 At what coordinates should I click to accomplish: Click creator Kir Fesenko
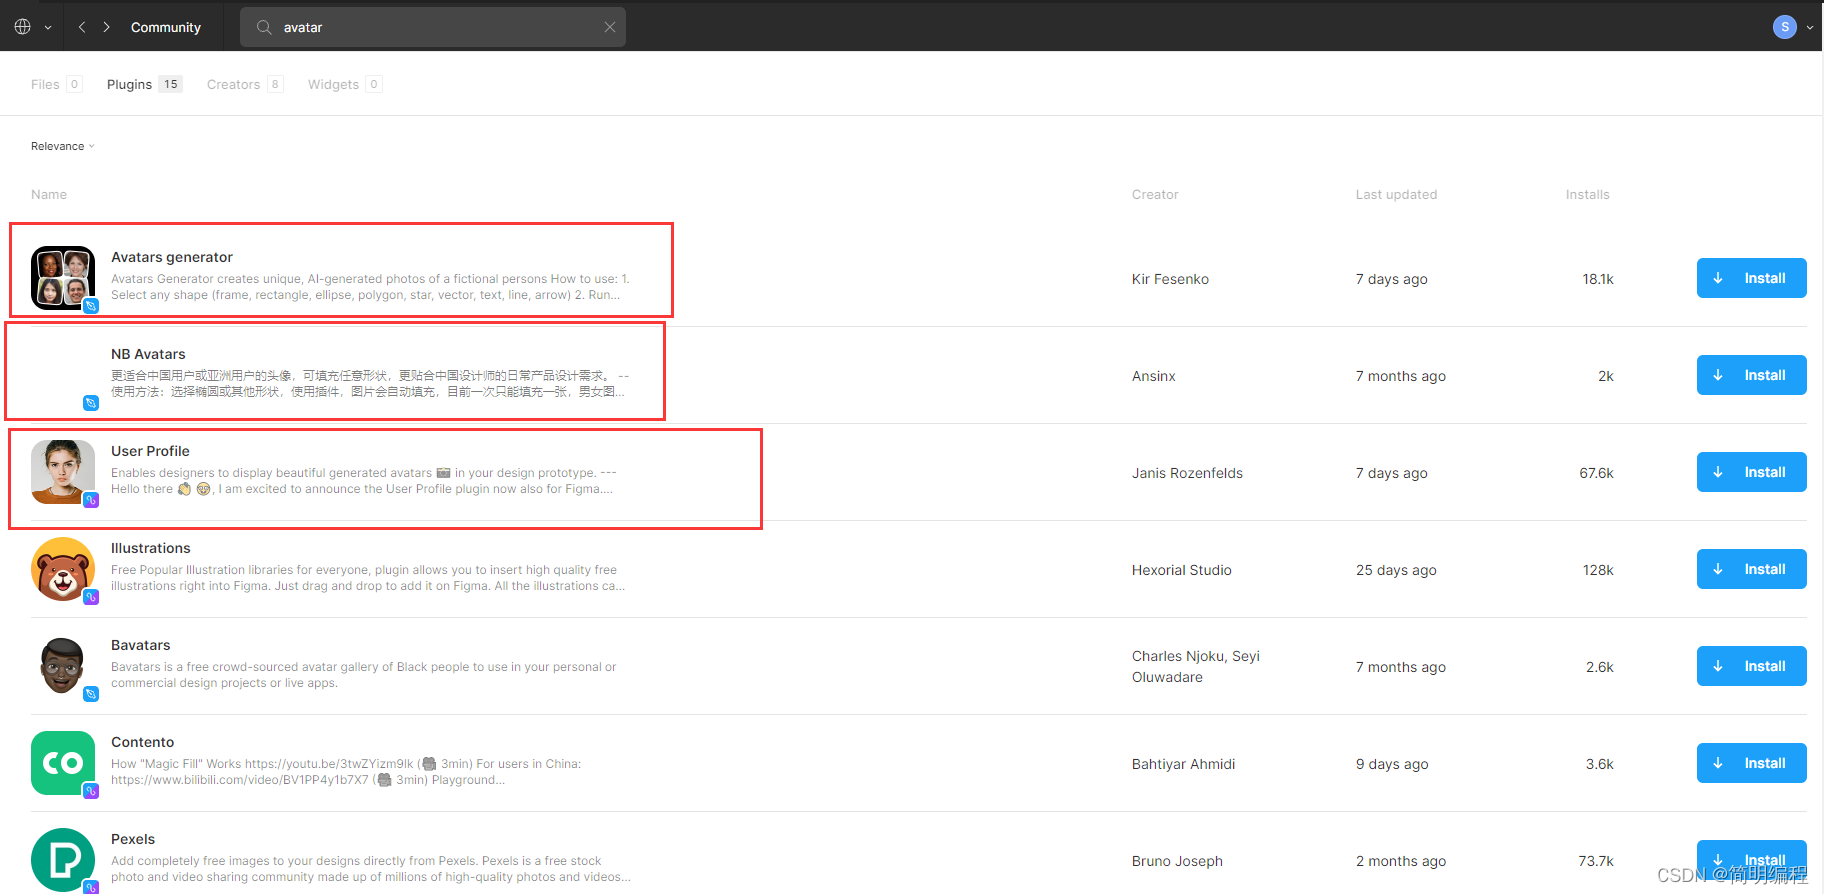pyautogui.click(x=1170, y=279)
